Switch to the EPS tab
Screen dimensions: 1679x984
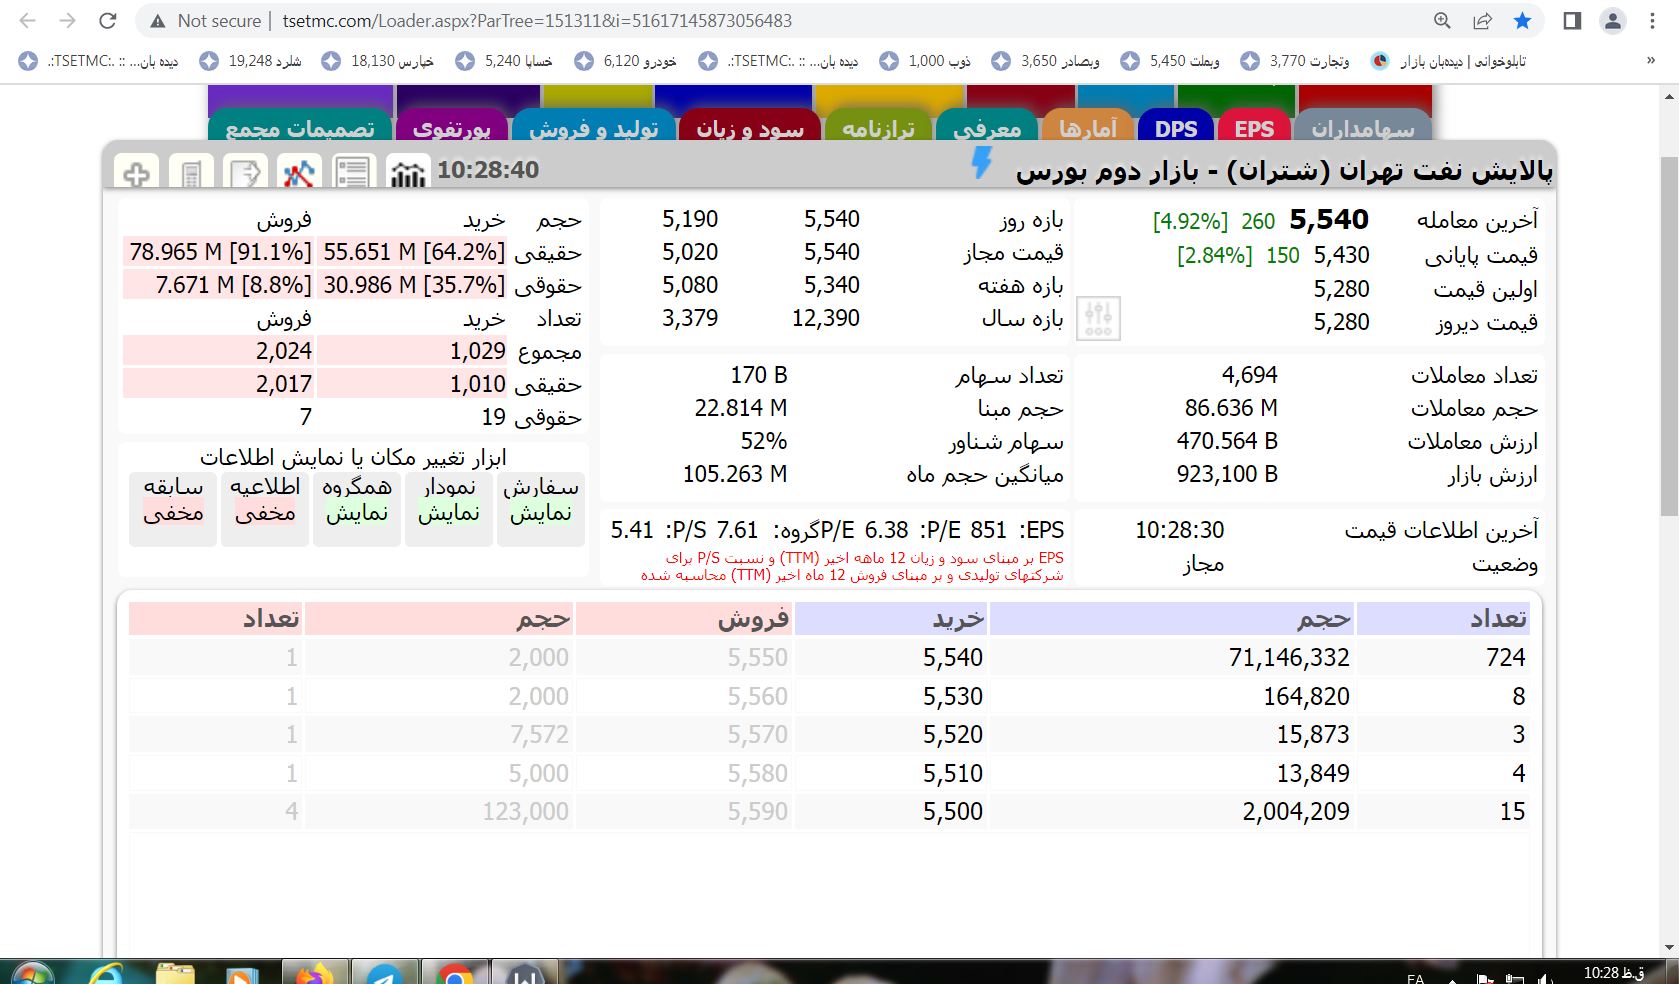pyautogui.click(x=1254, y=126)
